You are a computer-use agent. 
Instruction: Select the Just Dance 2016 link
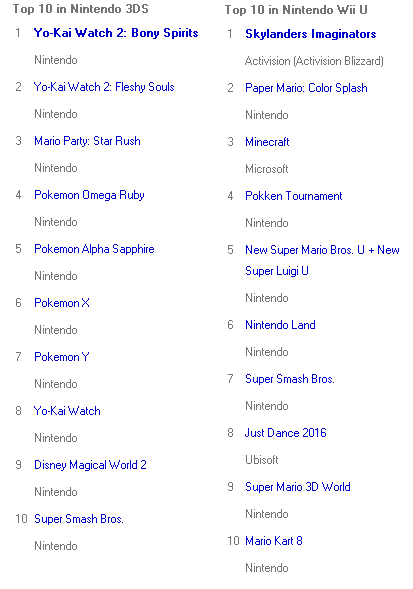(286, 433)
